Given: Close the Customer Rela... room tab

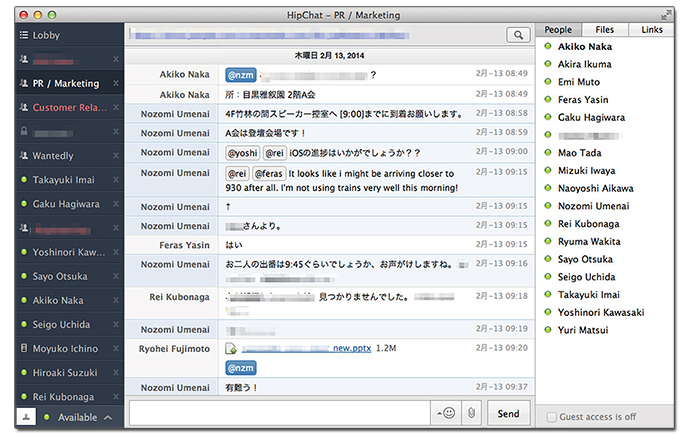Looking at the screenshot, I should (x=116, y=107).
